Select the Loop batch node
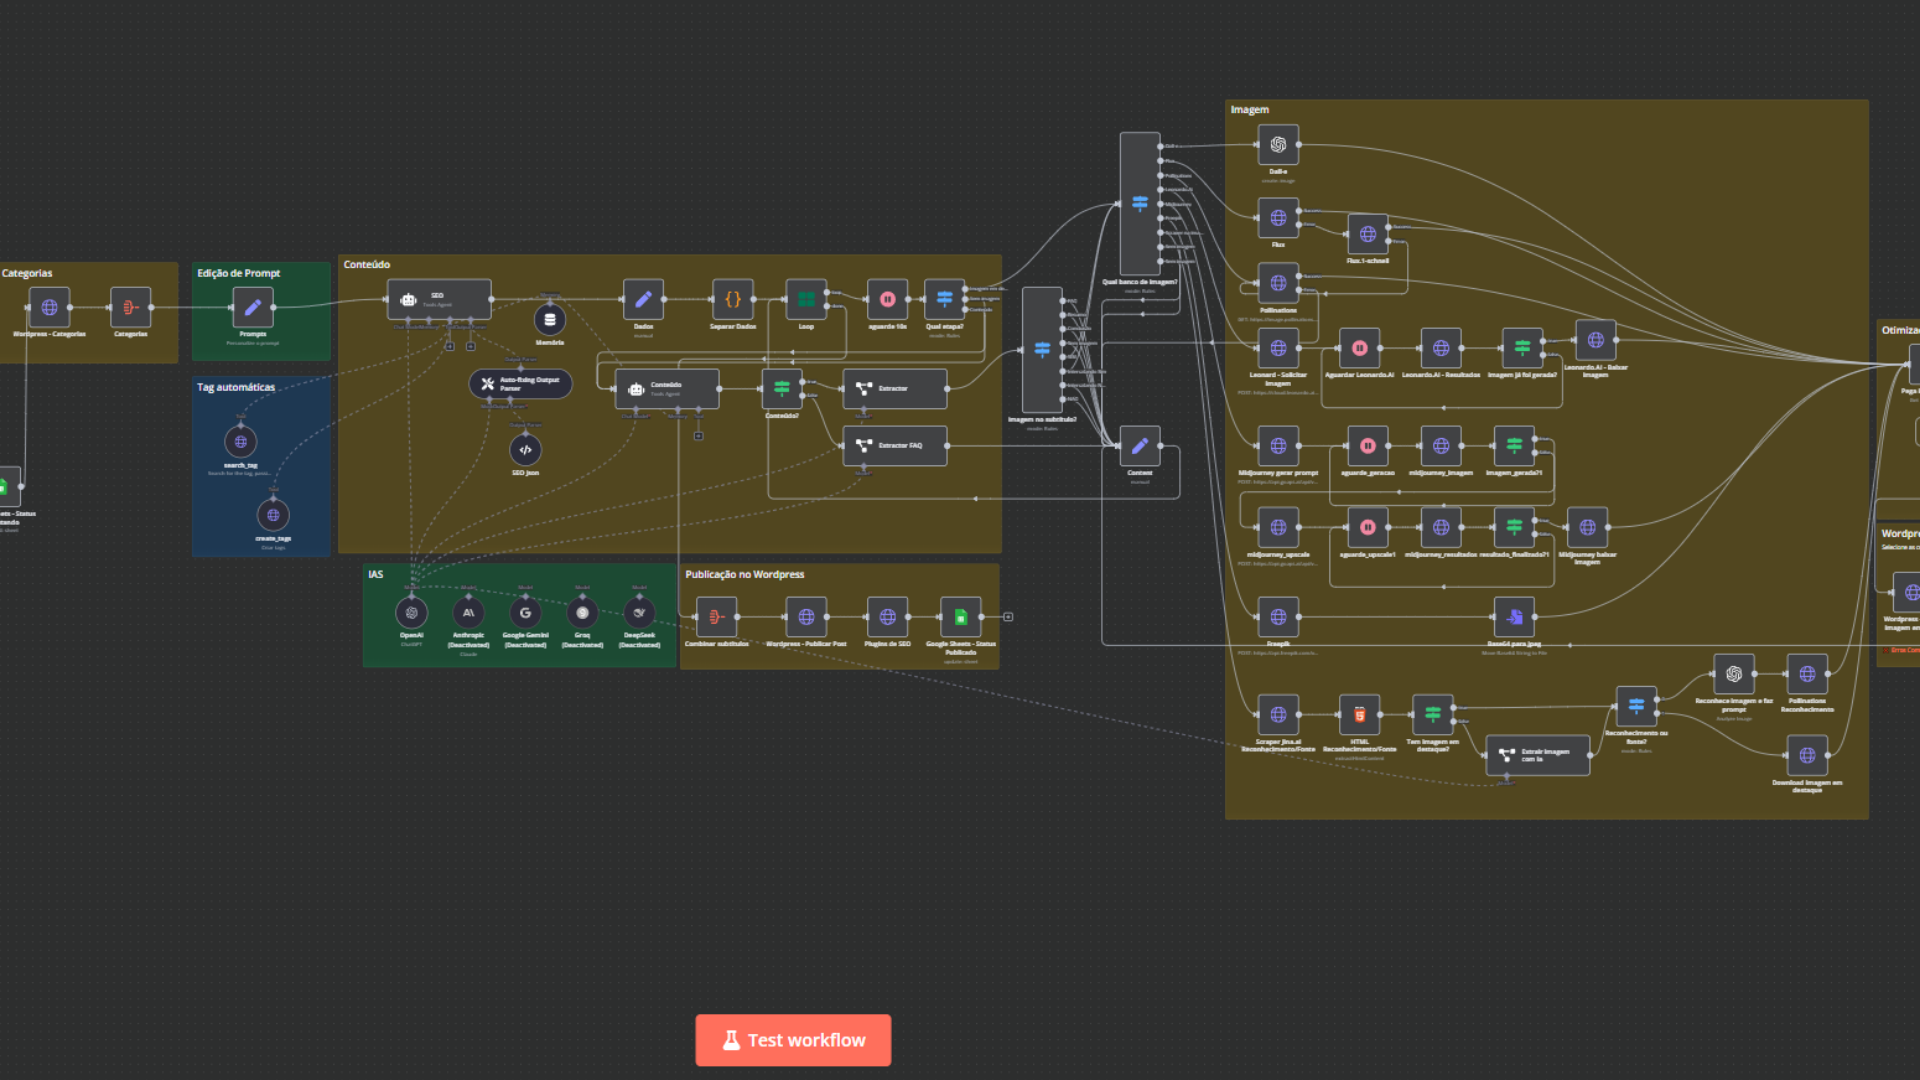The image size is (1920, 1080). [805, 299]
